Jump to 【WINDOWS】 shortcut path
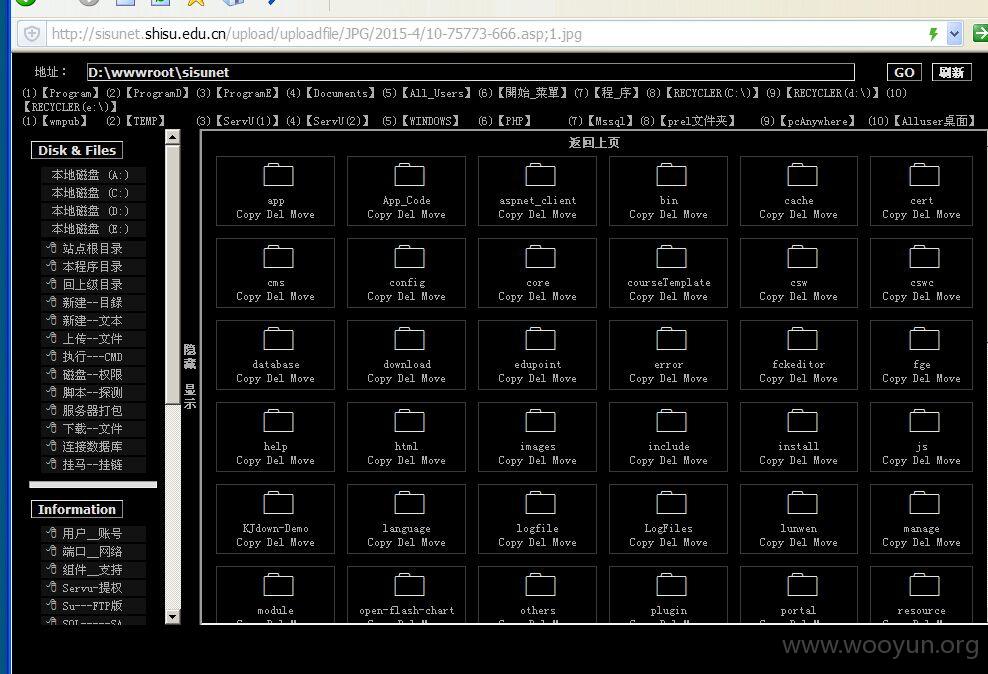Image resolution: width=988 pixels, height=674 pixels. coord(429,121)
